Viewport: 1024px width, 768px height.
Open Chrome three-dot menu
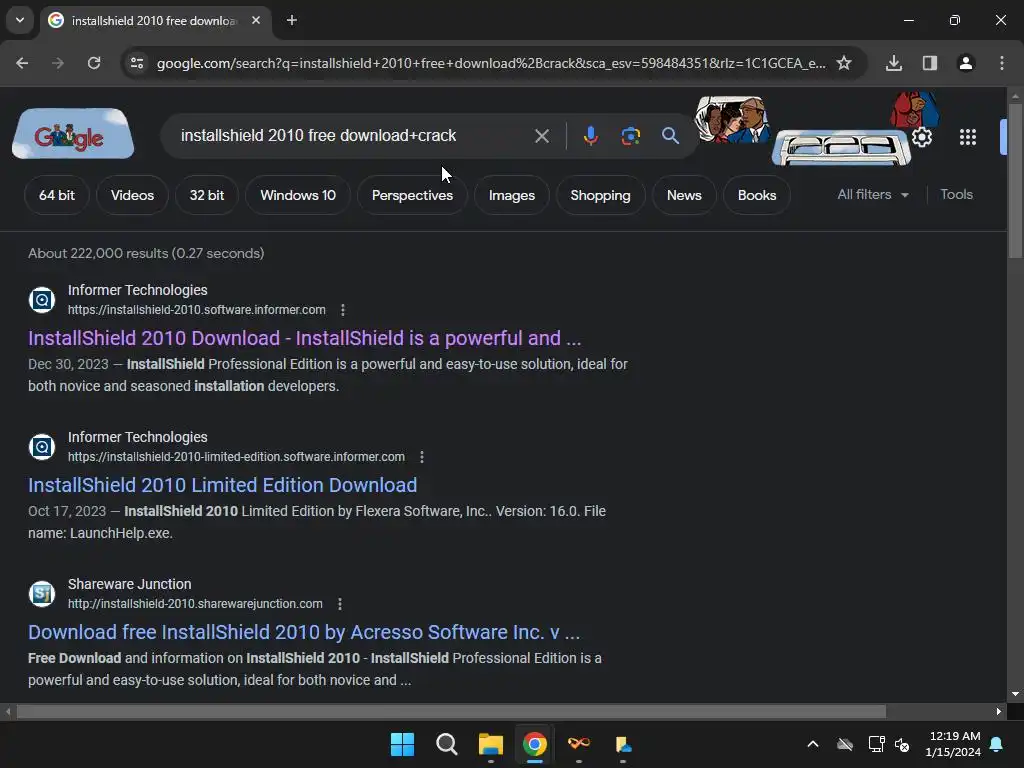[x=1002, y=63]
